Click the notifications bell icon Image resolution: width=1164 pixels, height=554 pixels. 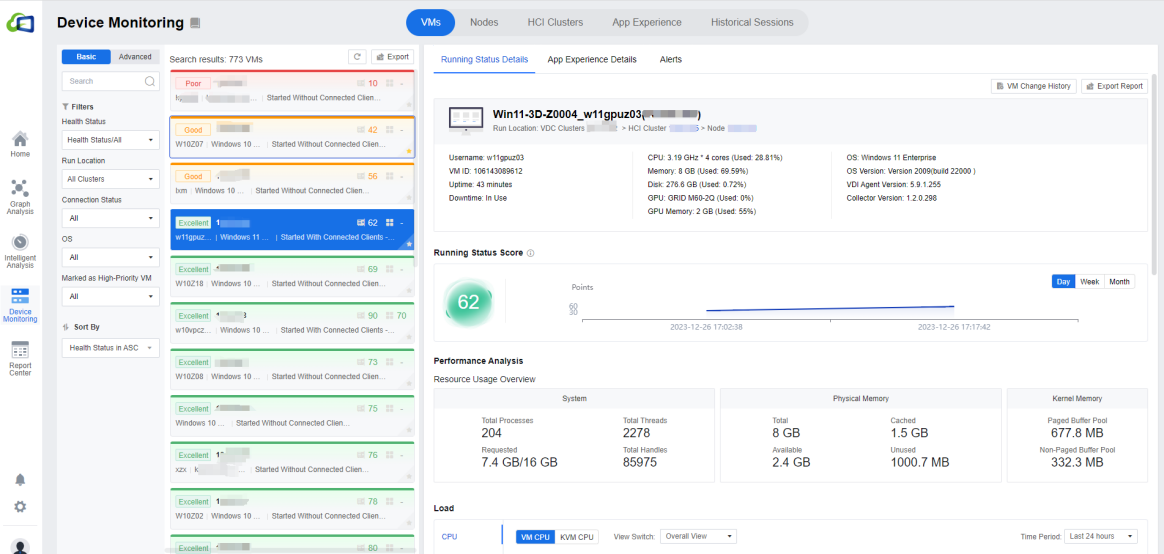[x=20, y=480]
